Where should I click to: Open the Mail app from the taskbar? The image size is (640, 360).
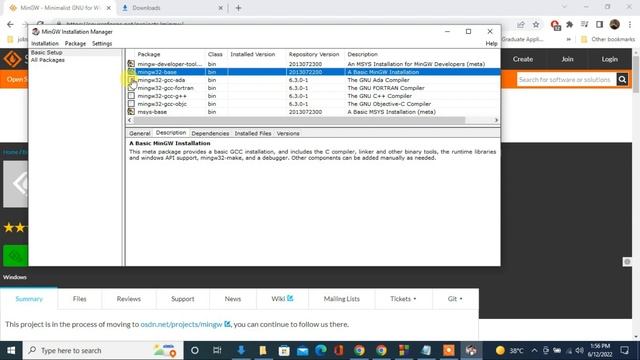pos(302,350)
